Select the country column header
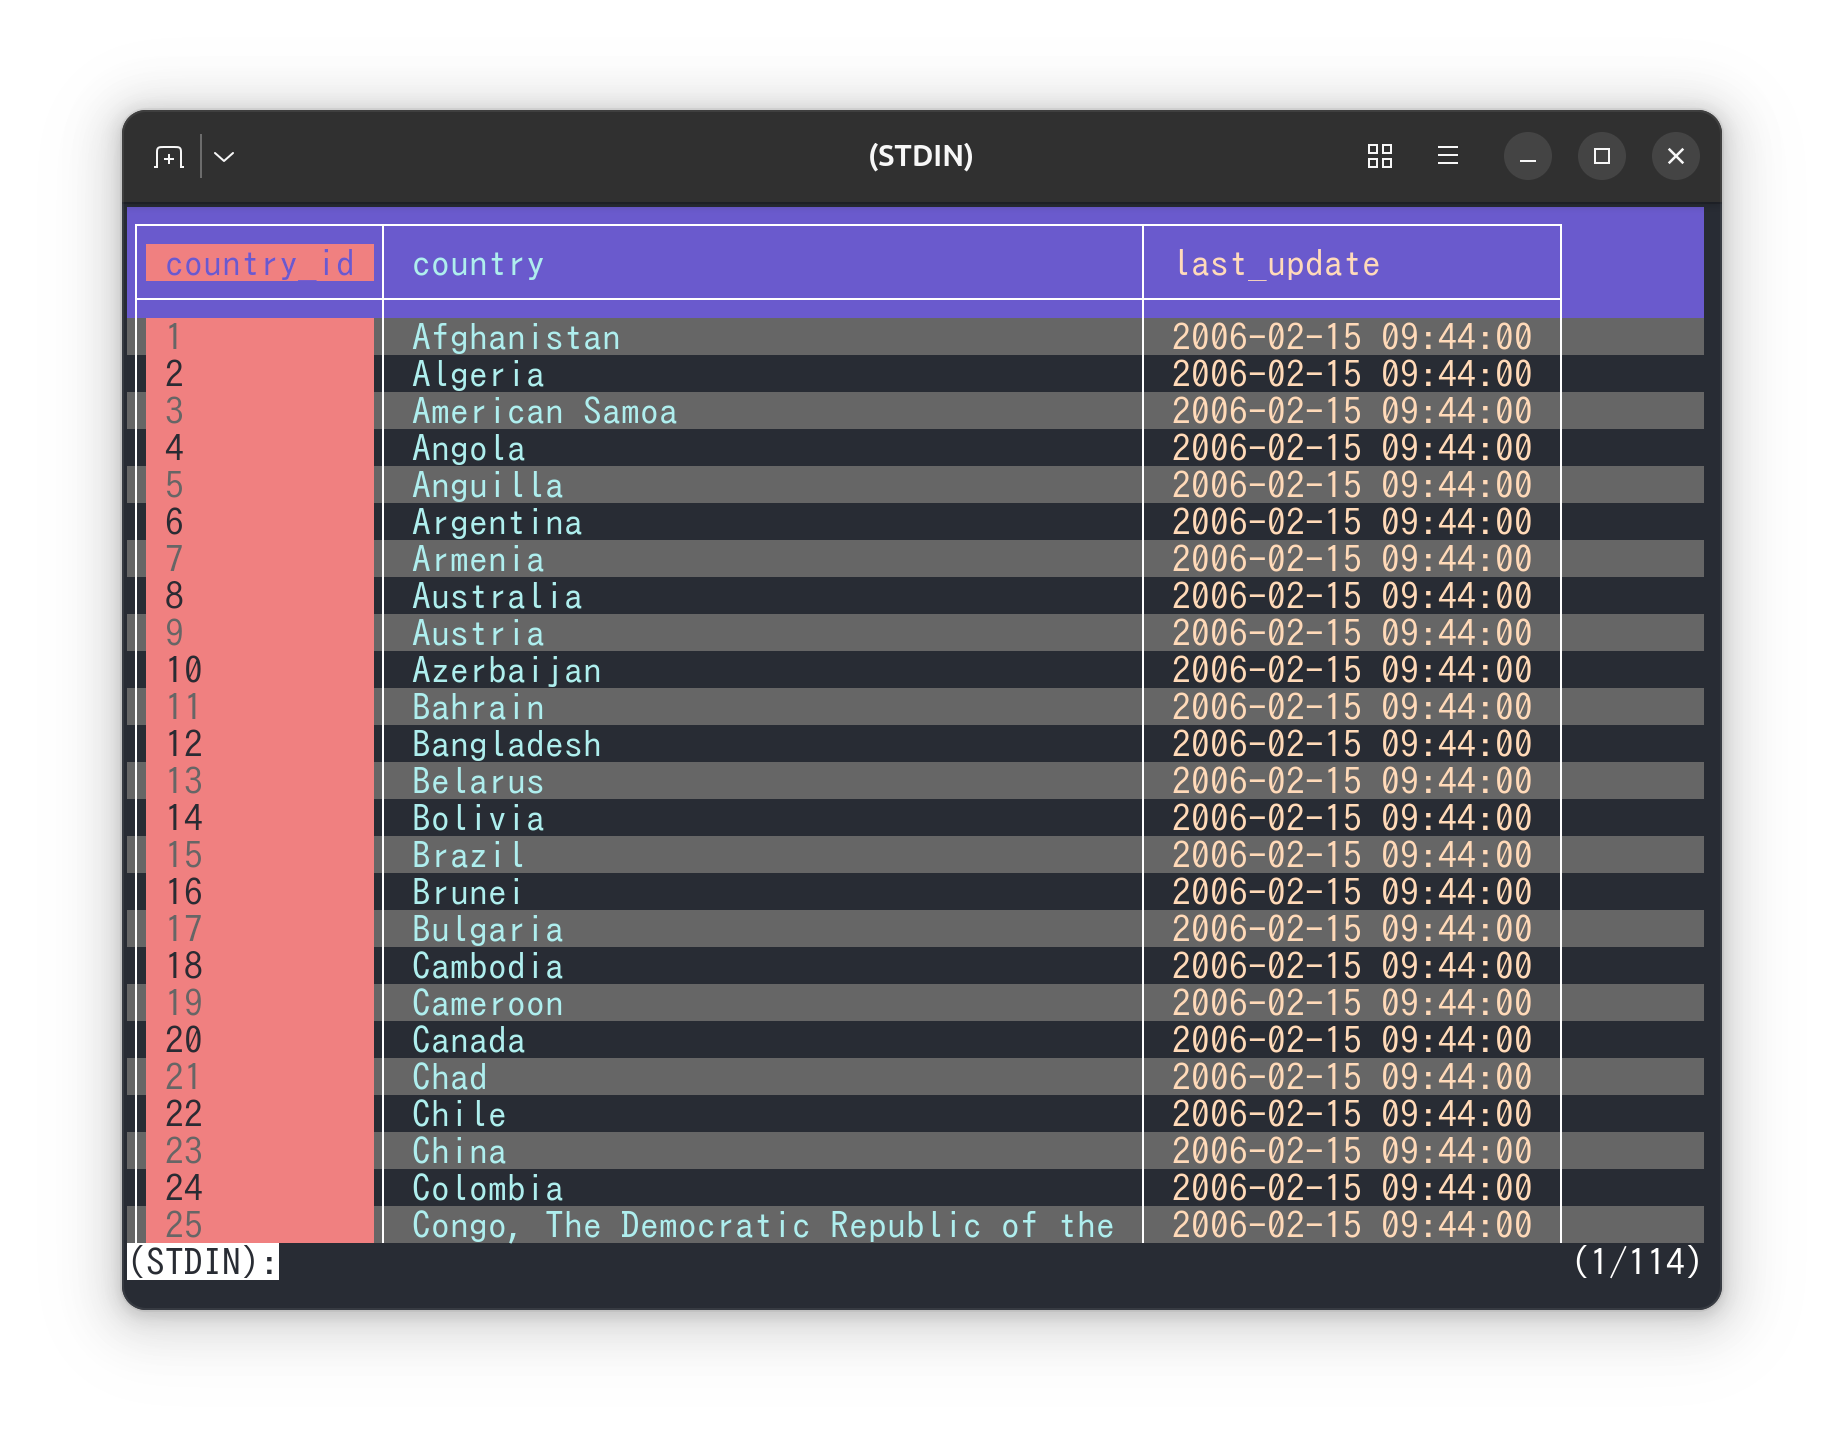 coord(478,264)
